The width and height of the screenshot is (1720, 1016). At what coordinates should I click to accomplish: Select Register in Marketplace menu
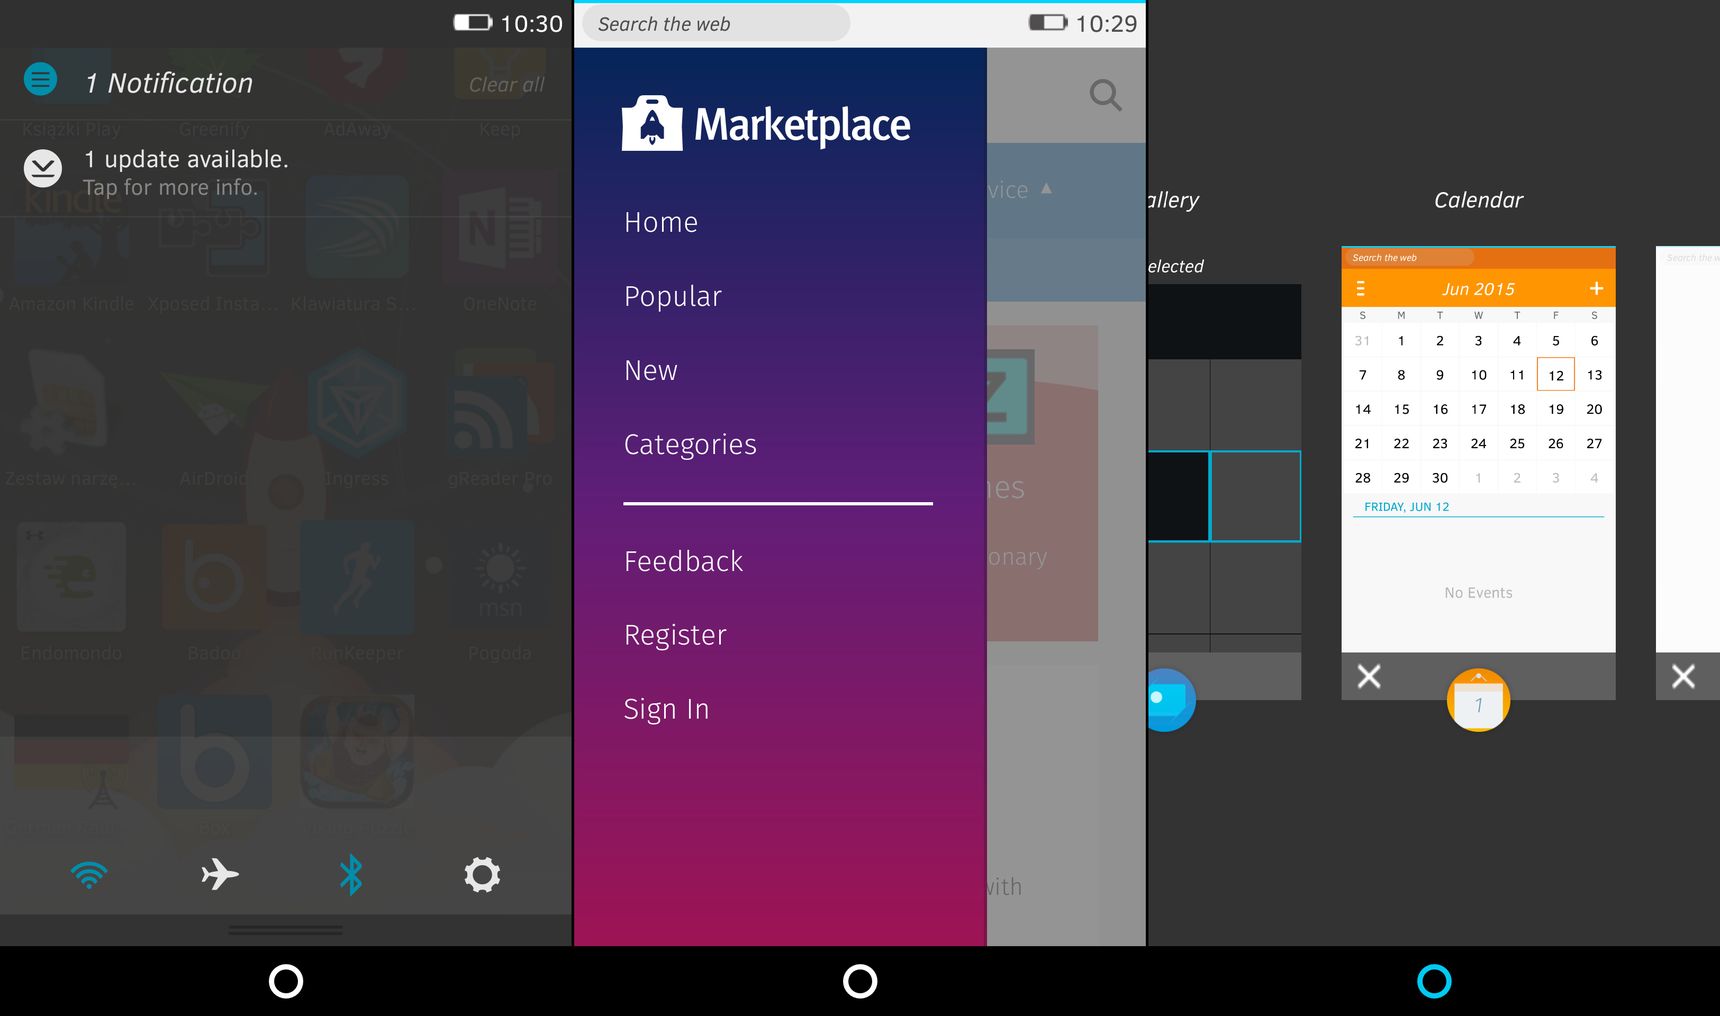pyautogui.click(x=675, y=635)
